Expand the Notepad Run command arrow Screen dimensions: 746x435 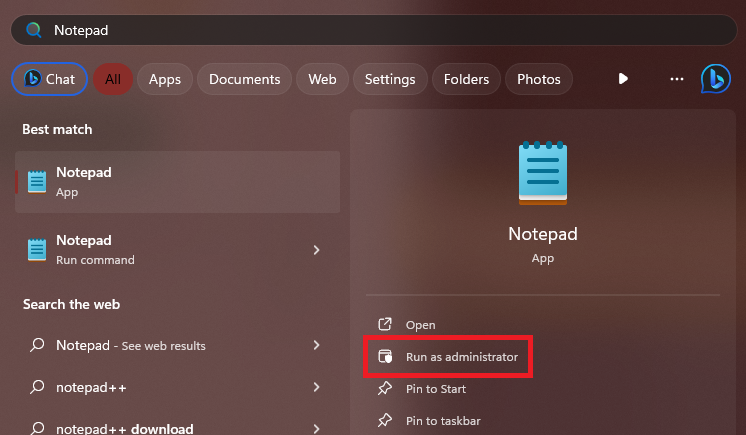pos(316,250)
